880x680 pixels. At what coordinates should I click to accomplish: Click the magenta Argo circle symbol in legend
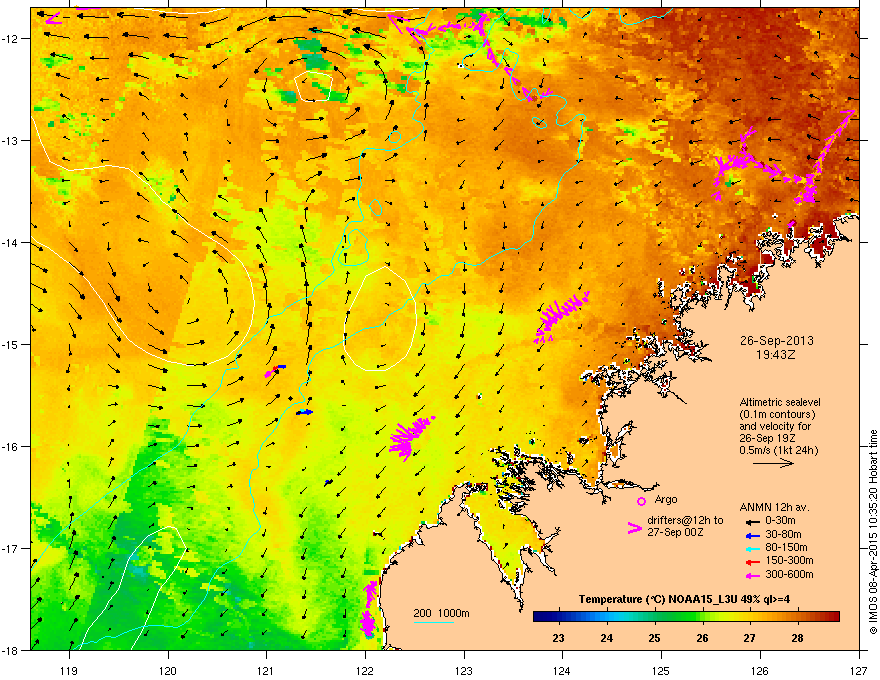[641, 501]
